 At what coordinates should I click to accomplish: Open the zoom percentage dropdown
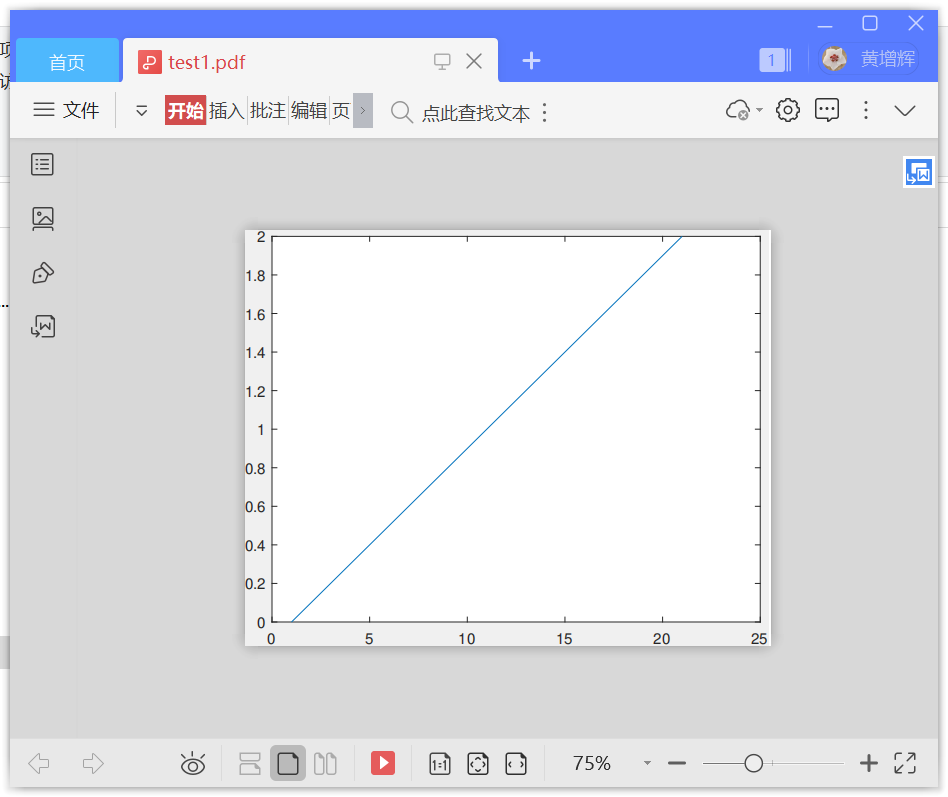coord(646,763)
